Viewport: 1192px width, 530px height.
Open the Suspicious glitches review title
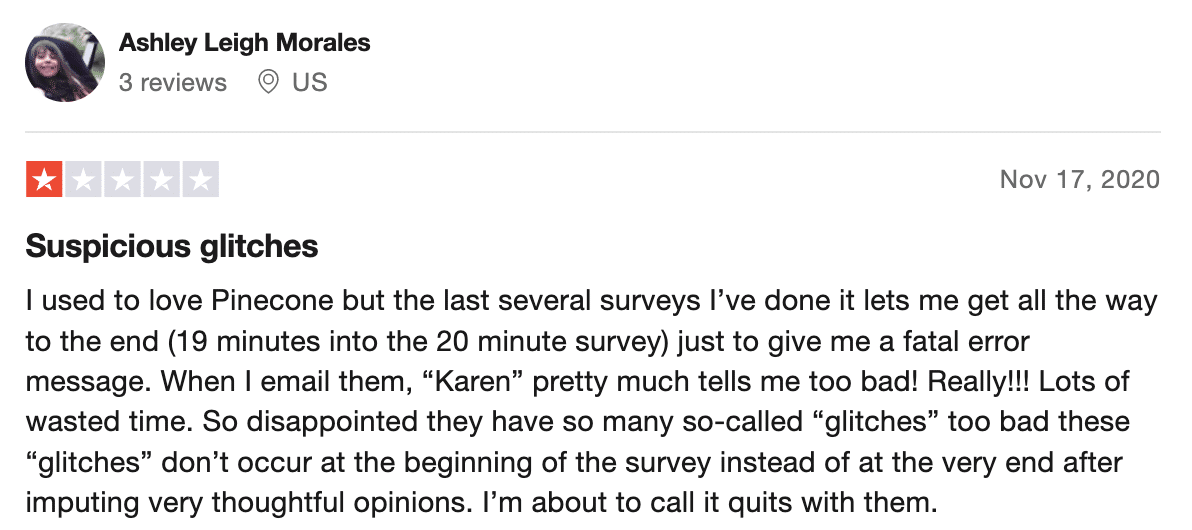pyautogui.click(x=172, y=246)
